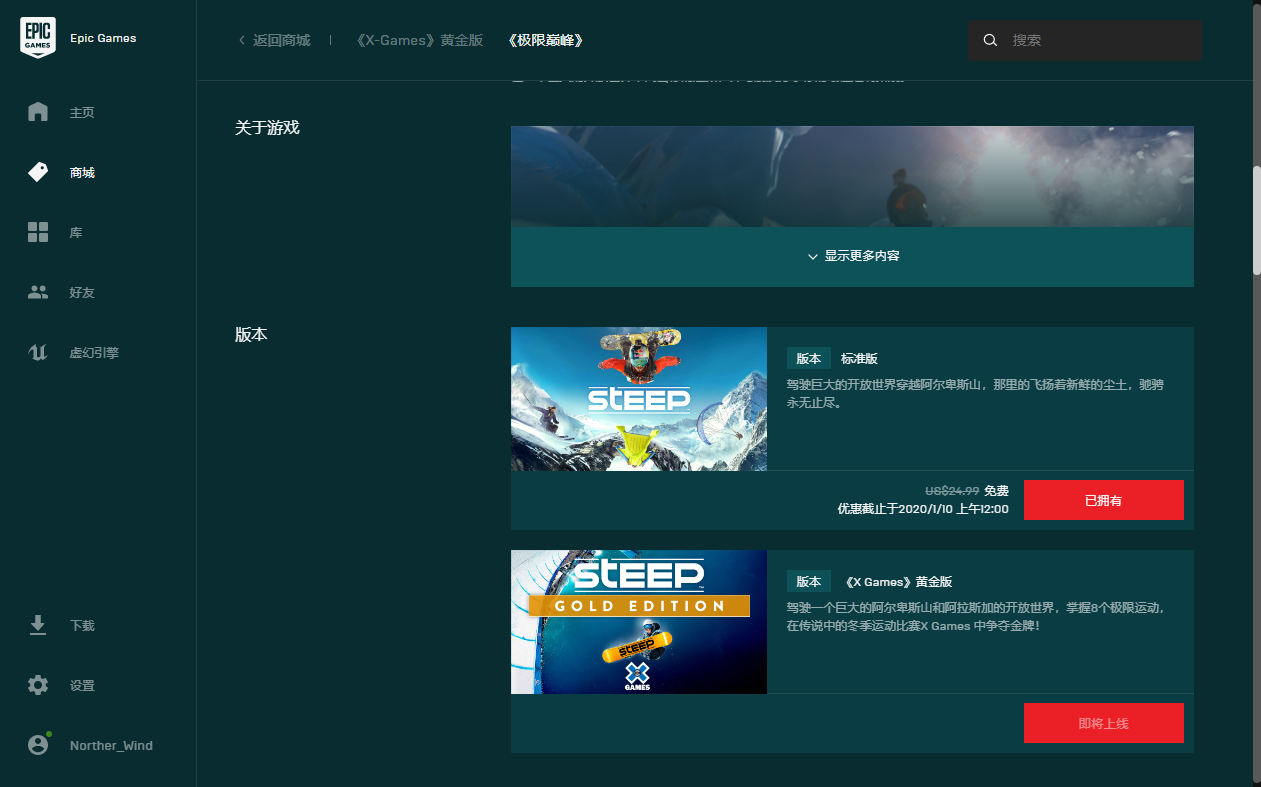Click the 免费 price label

point(997,491)
